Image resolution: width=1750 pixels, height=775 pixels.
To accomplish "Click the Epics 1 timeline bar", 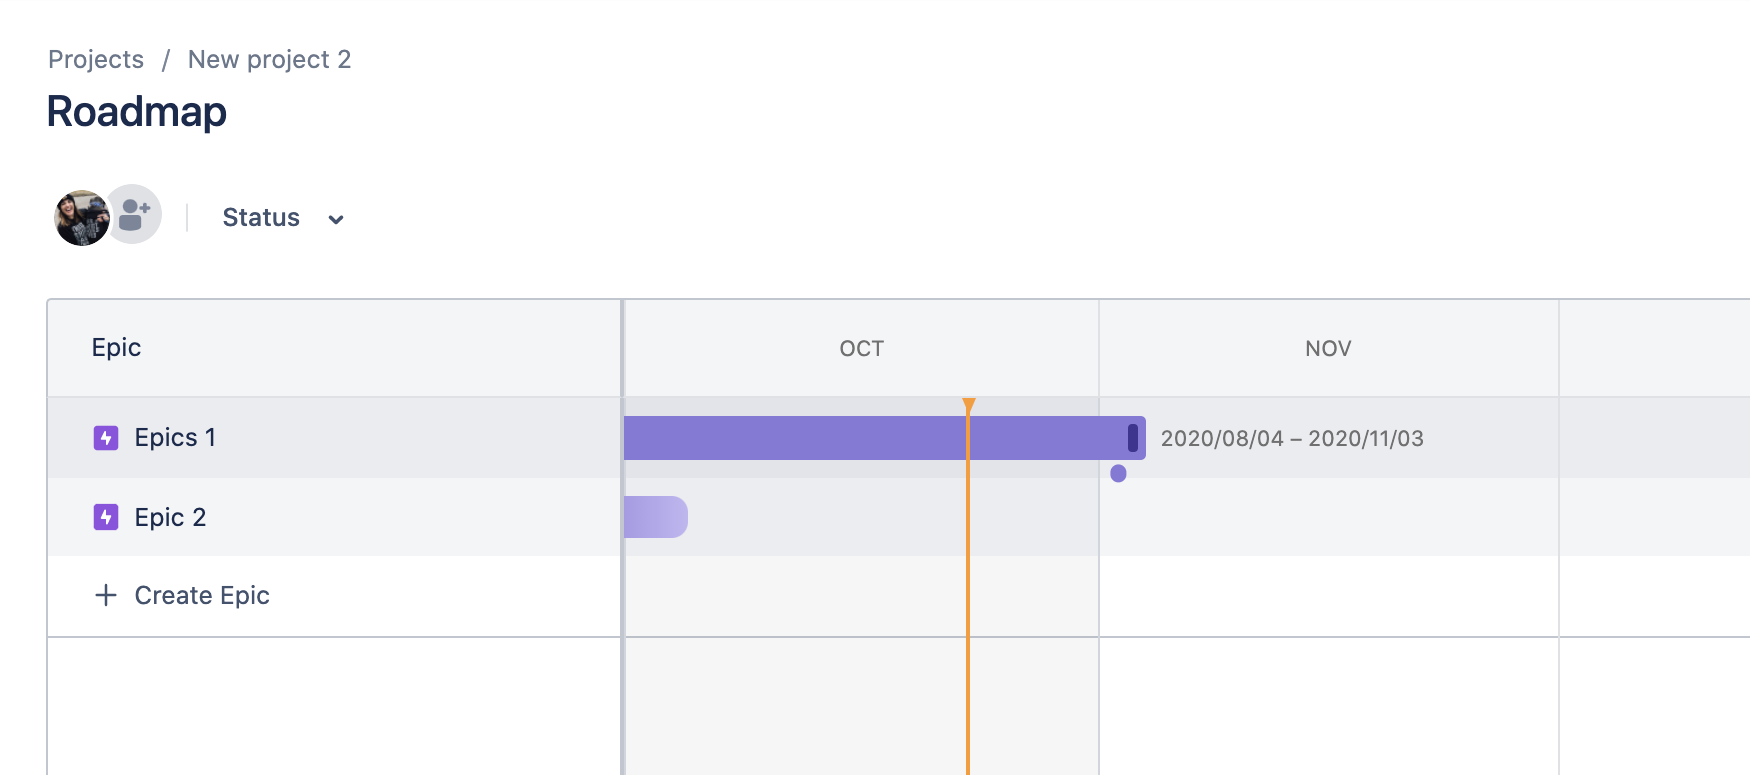I will click(880, 437).
